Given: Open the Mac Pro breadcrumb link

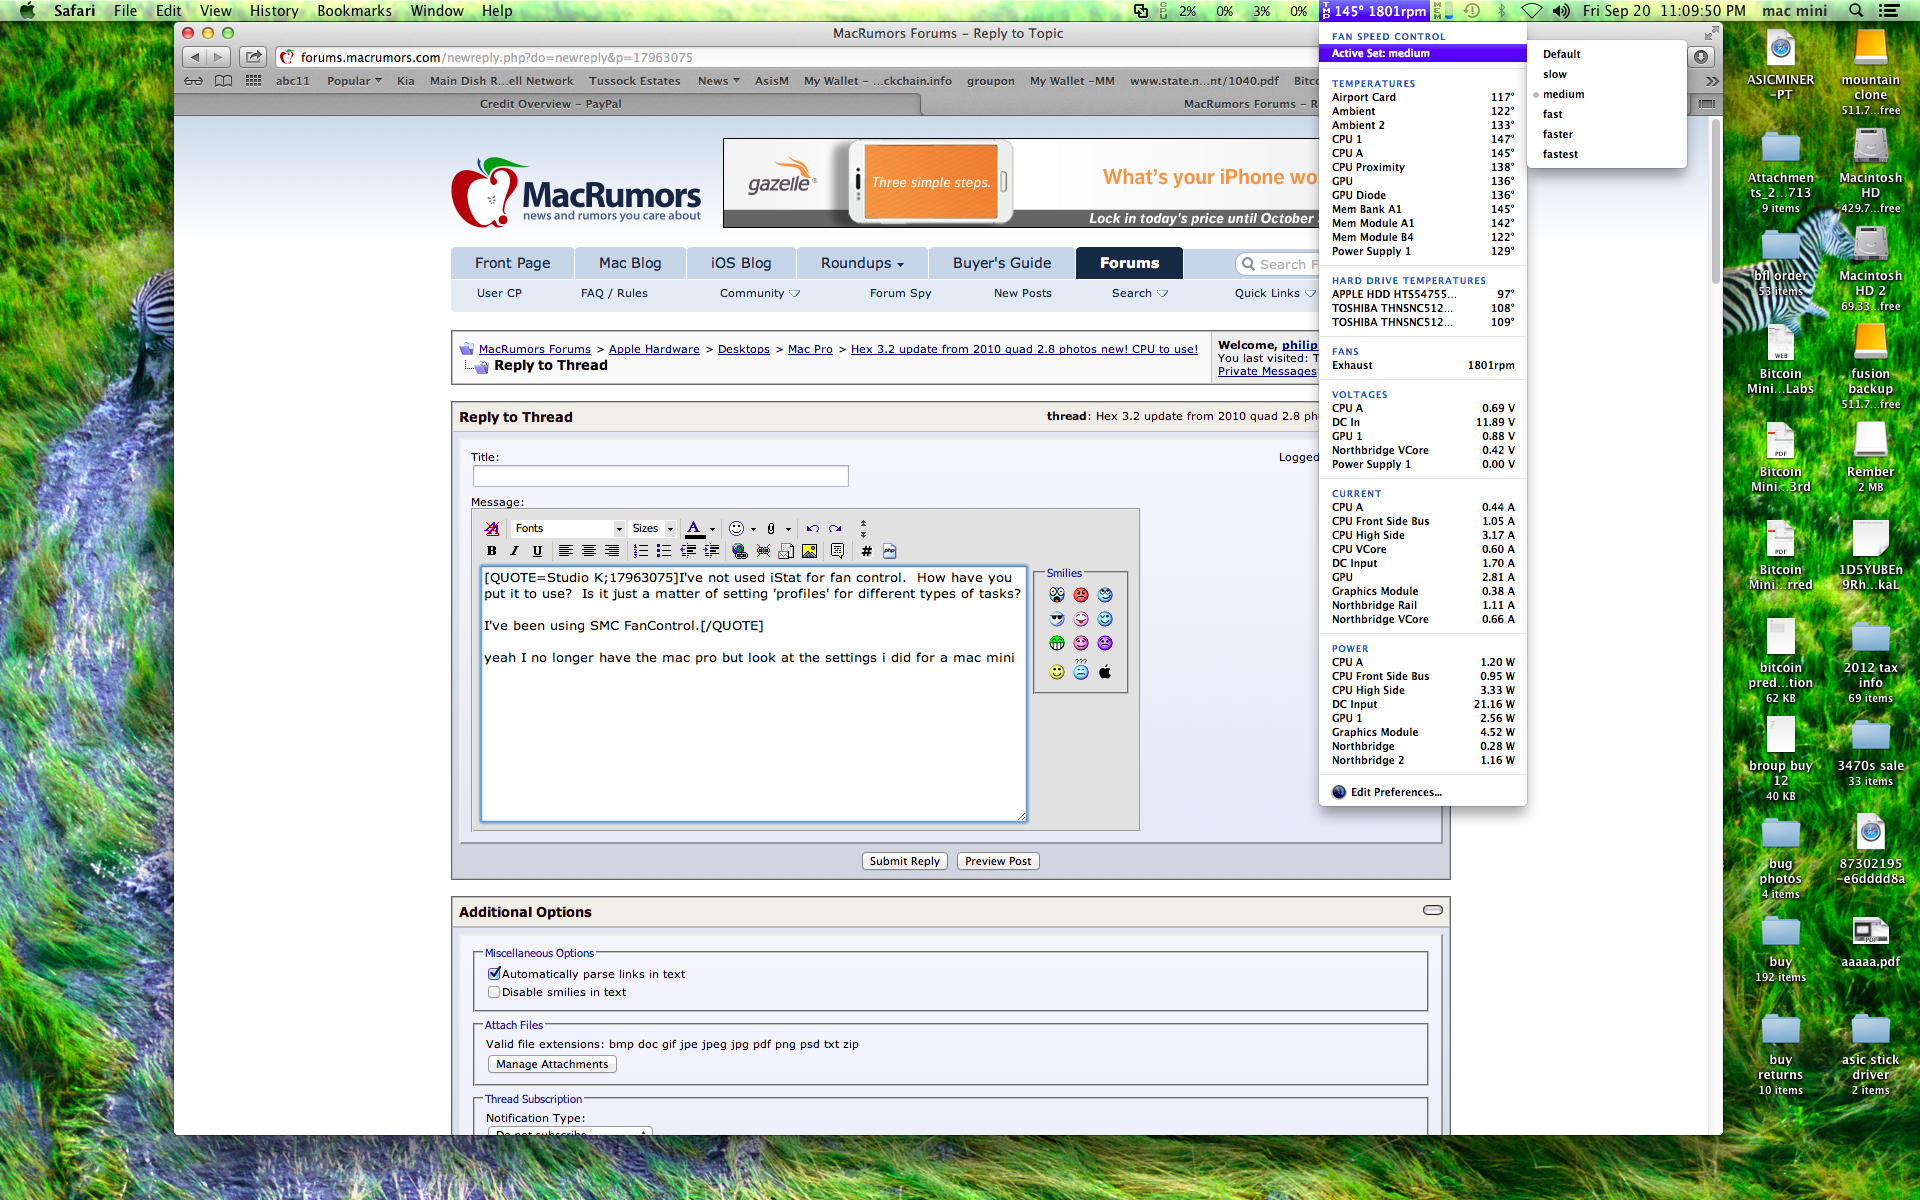Looking at the screenshot, I should click(810, 349).
